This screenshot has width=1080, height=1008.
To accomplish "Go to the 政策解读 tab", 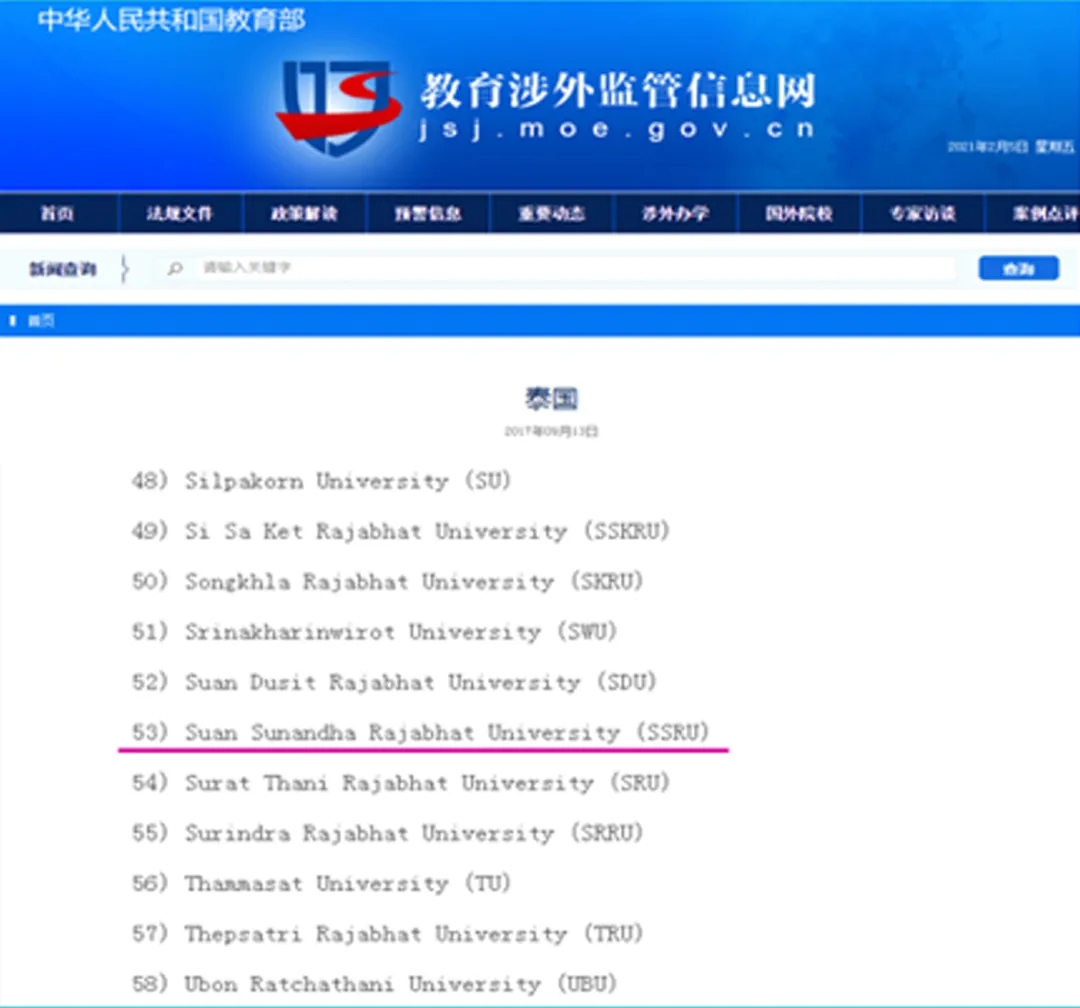I will [x=304, y=214].
